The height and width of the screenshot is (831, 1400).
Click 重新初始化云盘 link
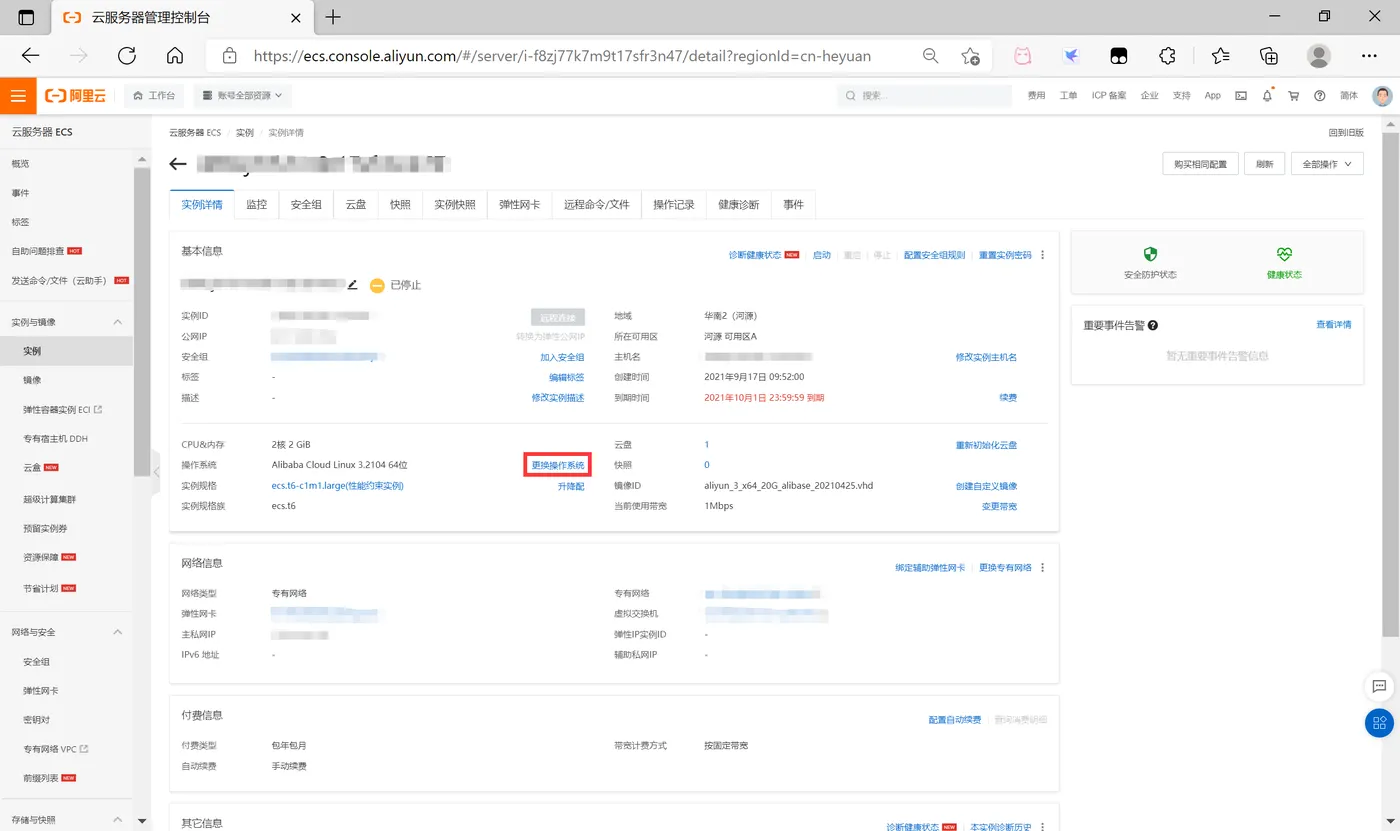pos(986,445)
